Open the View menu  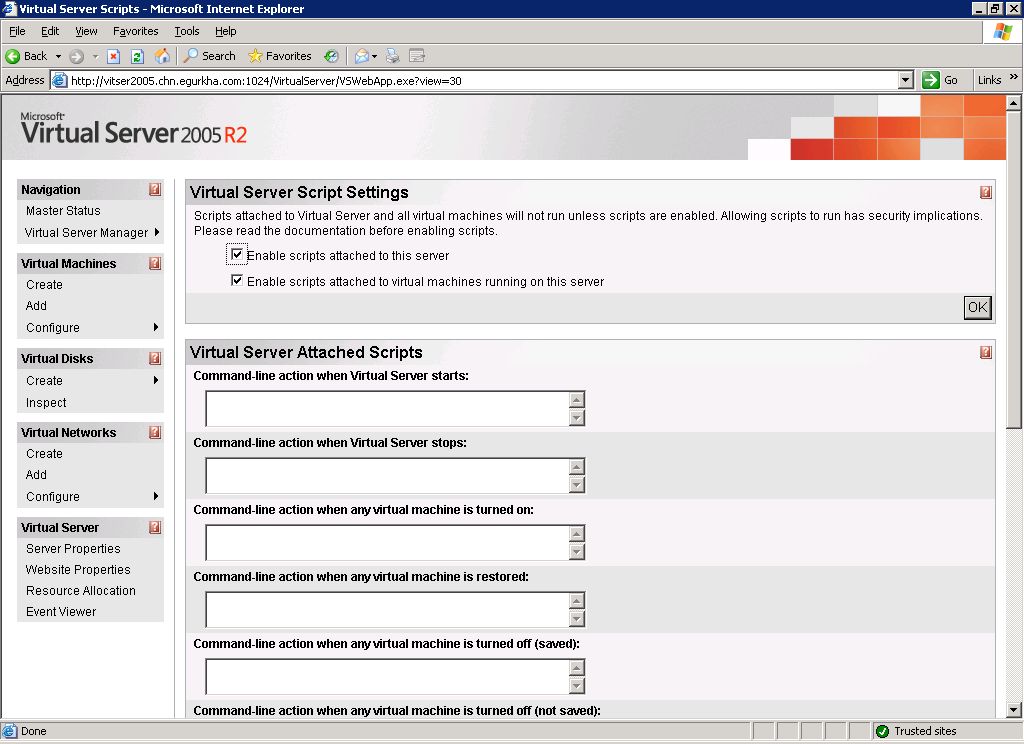pyautogui.click(x=86, y=31)
